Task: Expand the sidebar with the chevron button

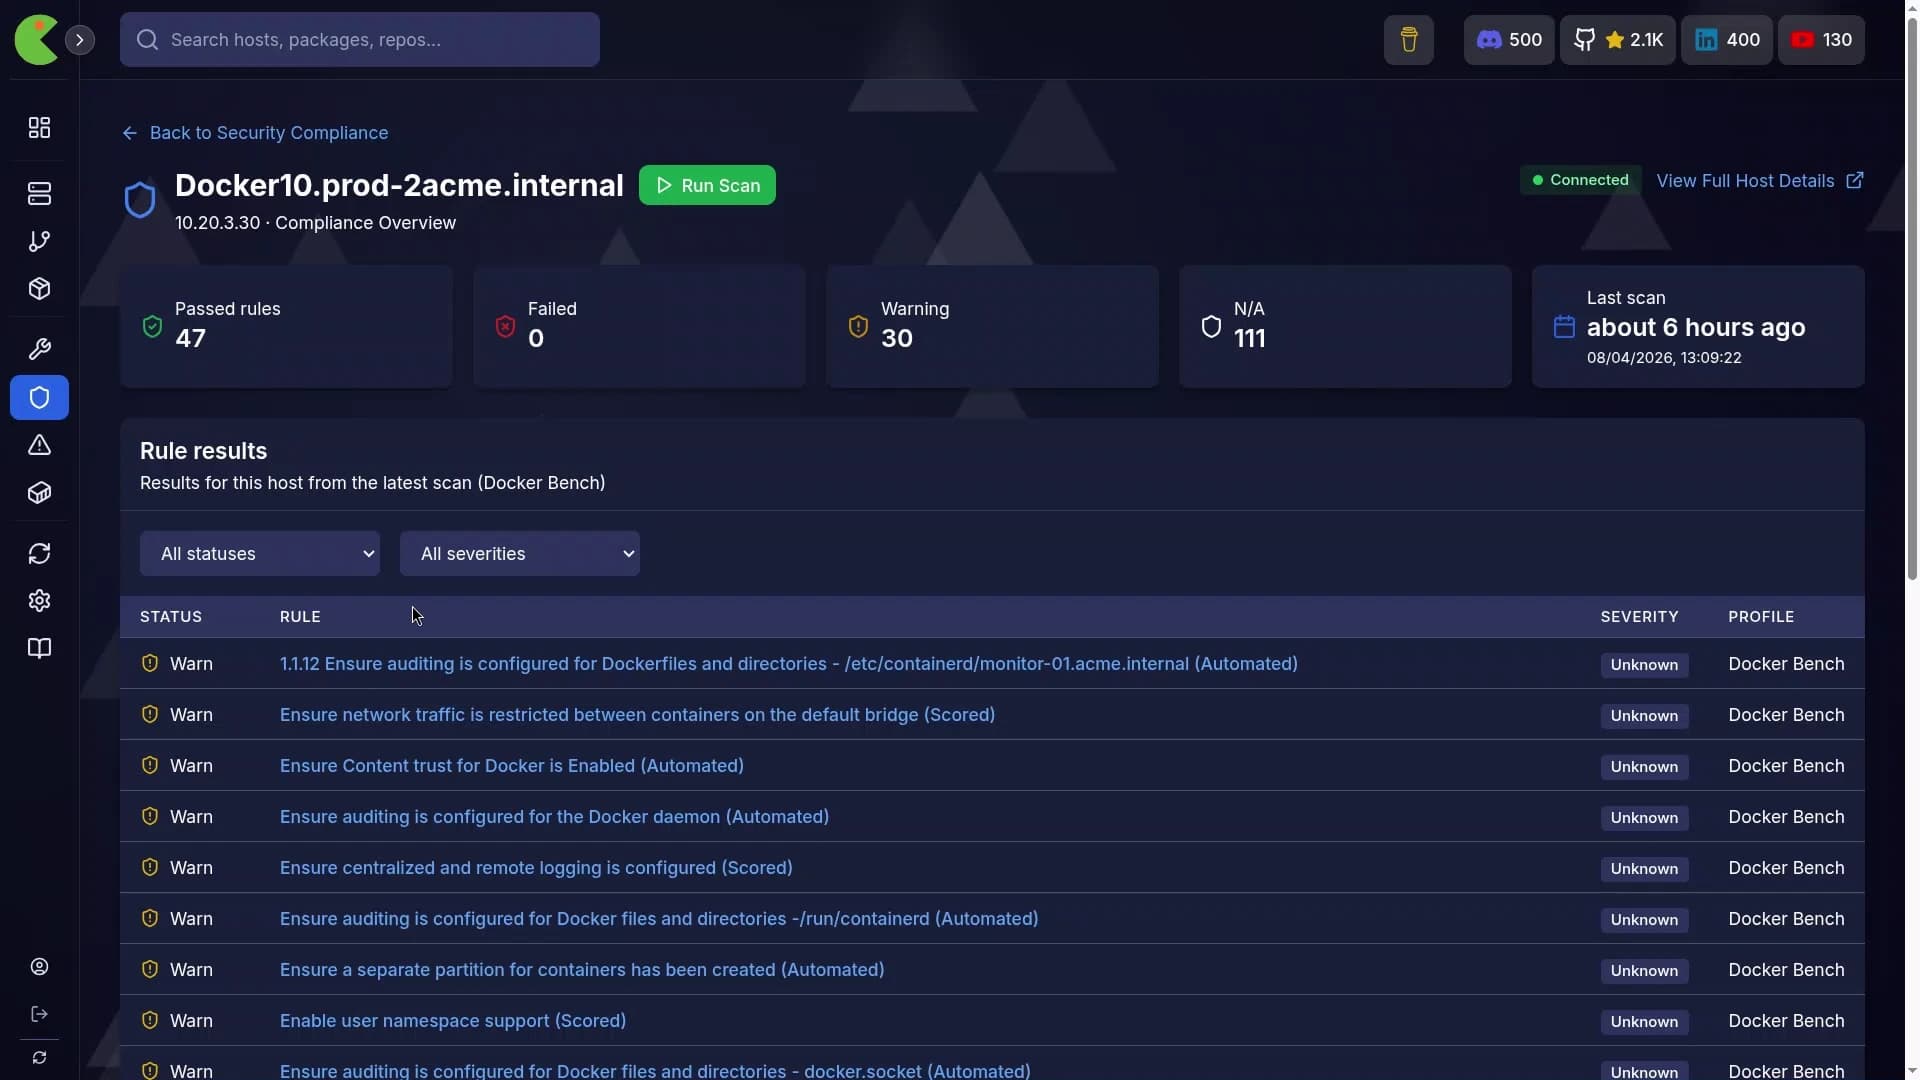Action: pos(80,40)
